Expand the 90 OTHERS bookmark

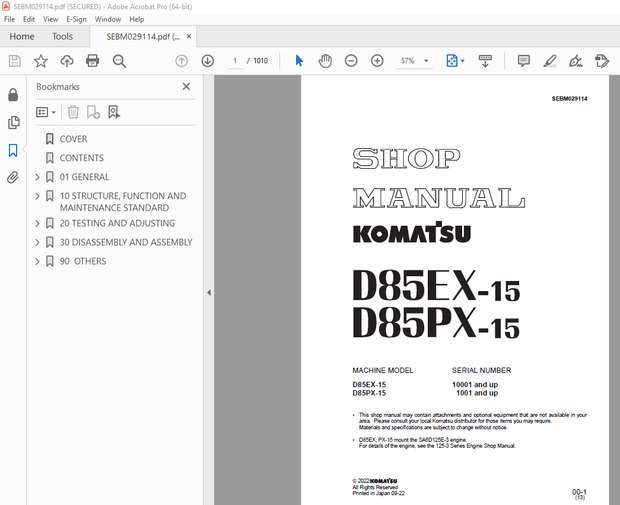[38, 261]
